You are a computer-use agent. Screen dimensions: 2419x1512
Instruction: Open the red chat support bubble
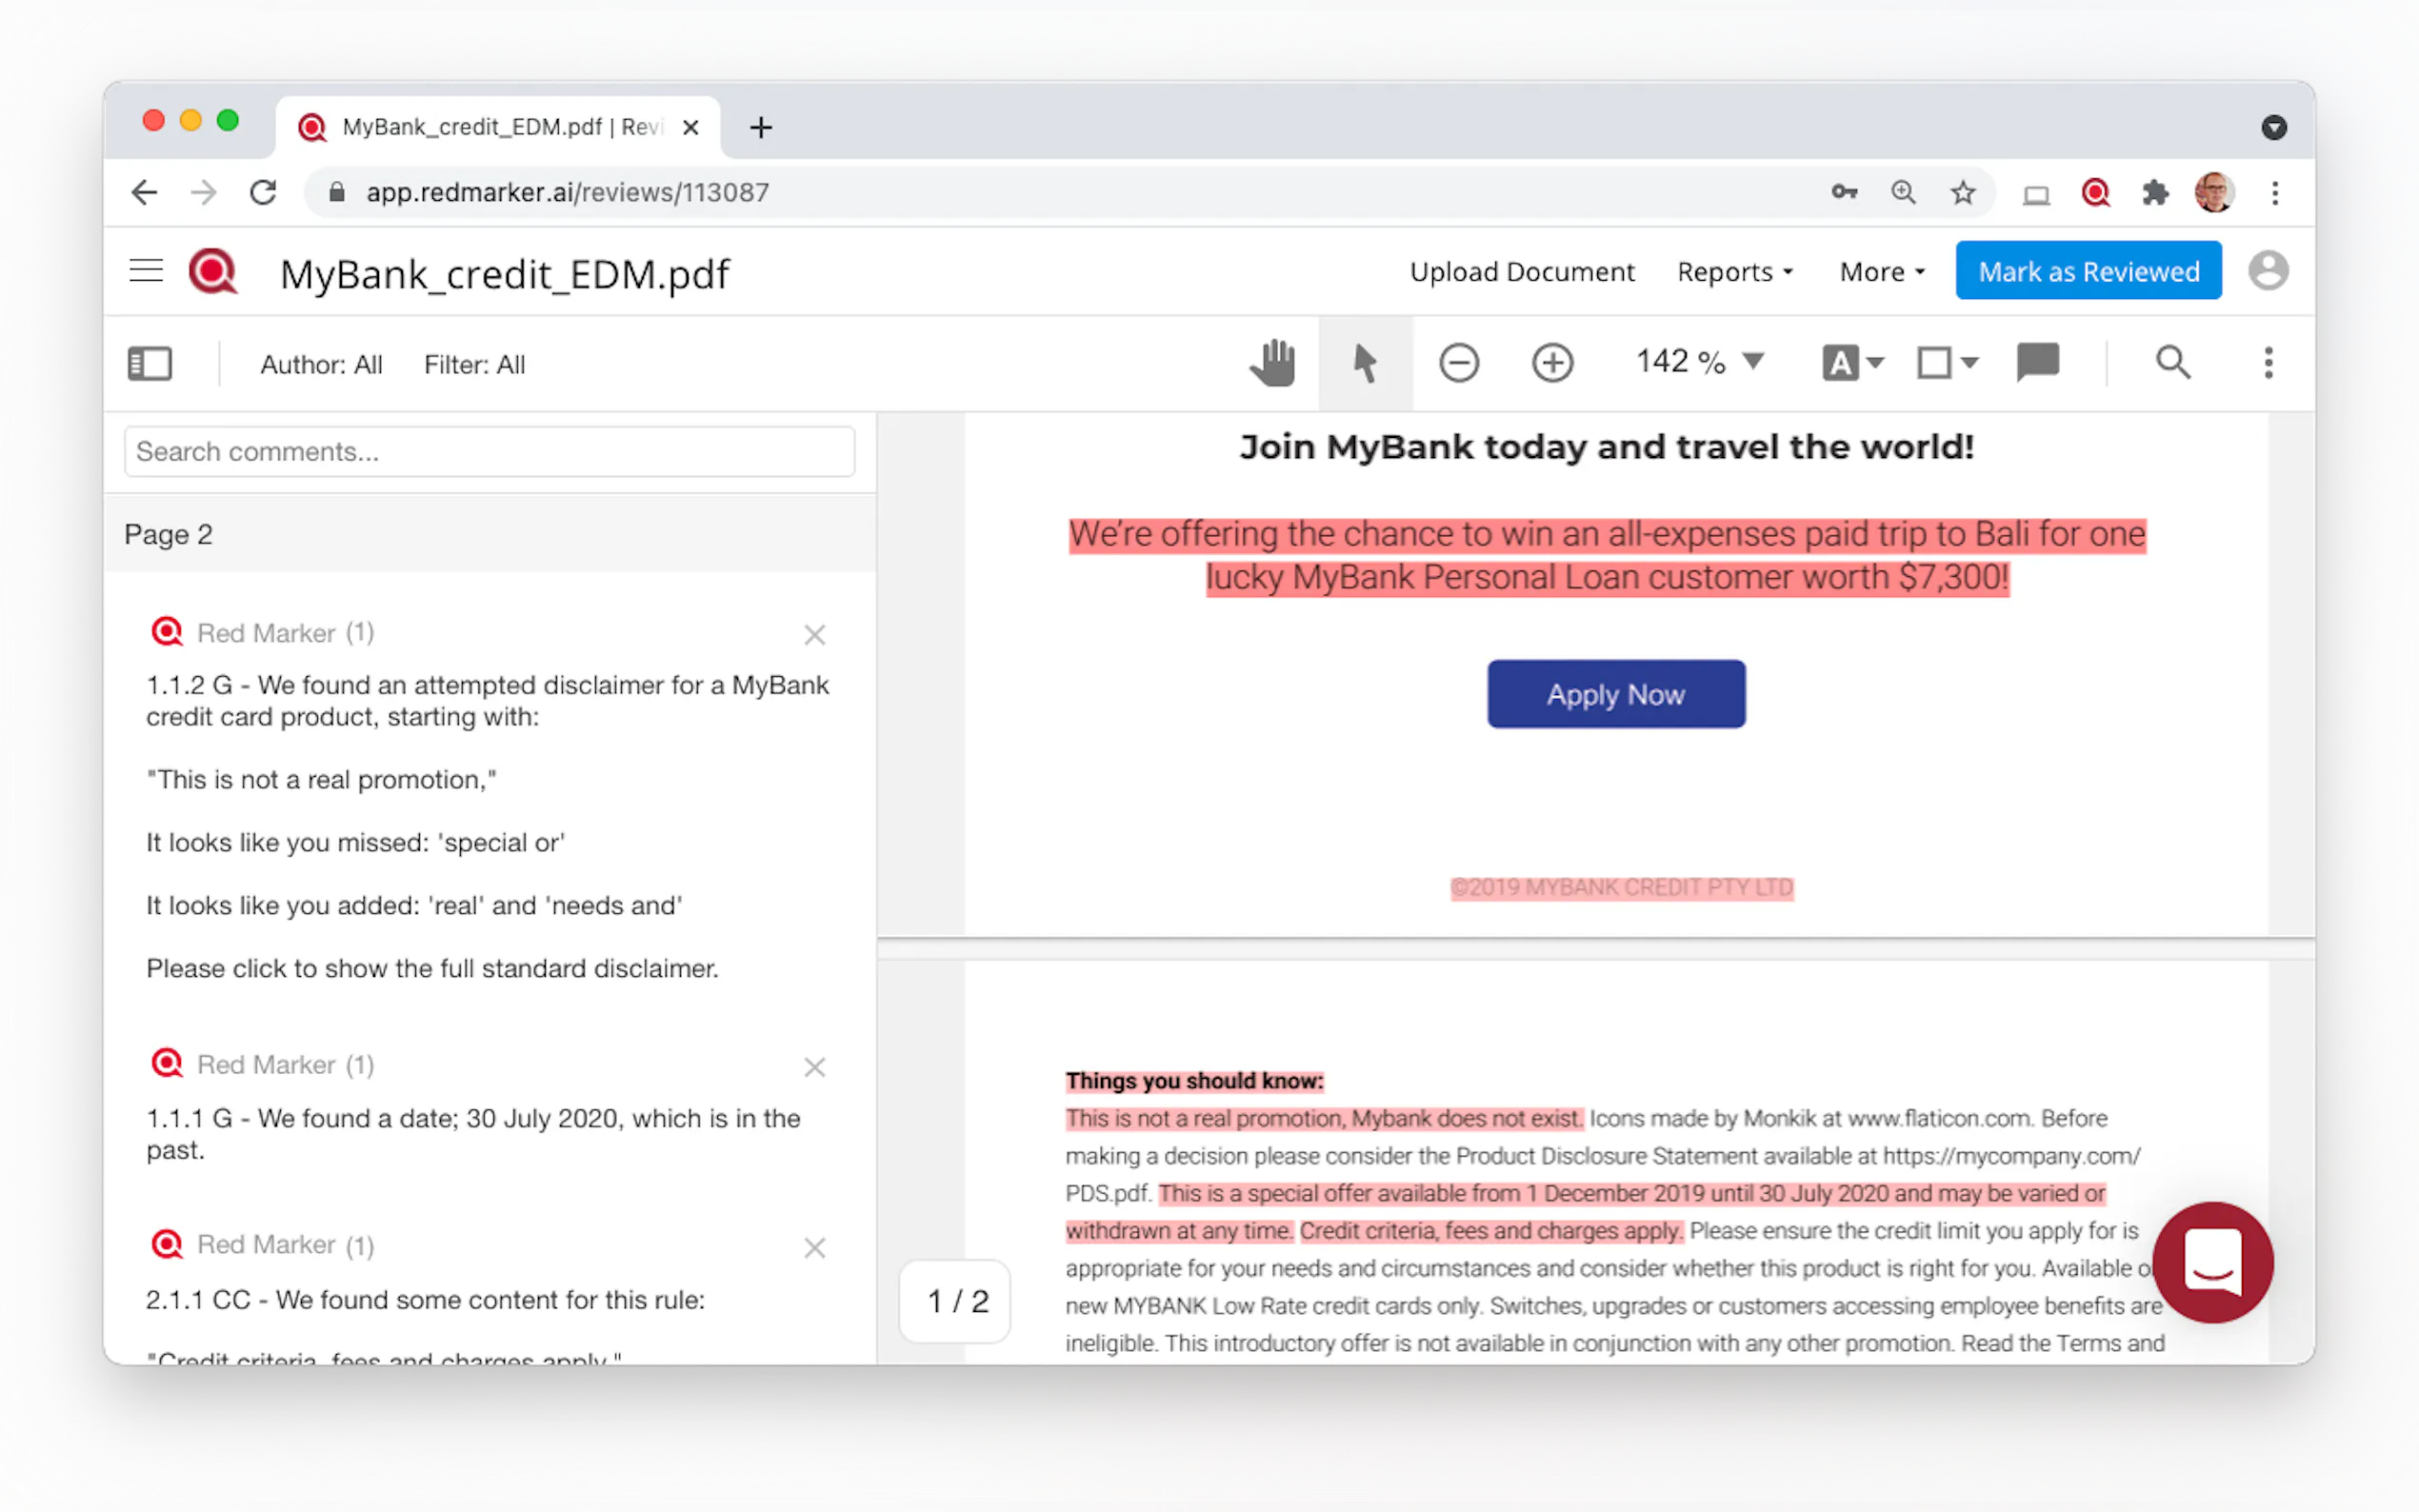(2212, 1262)
